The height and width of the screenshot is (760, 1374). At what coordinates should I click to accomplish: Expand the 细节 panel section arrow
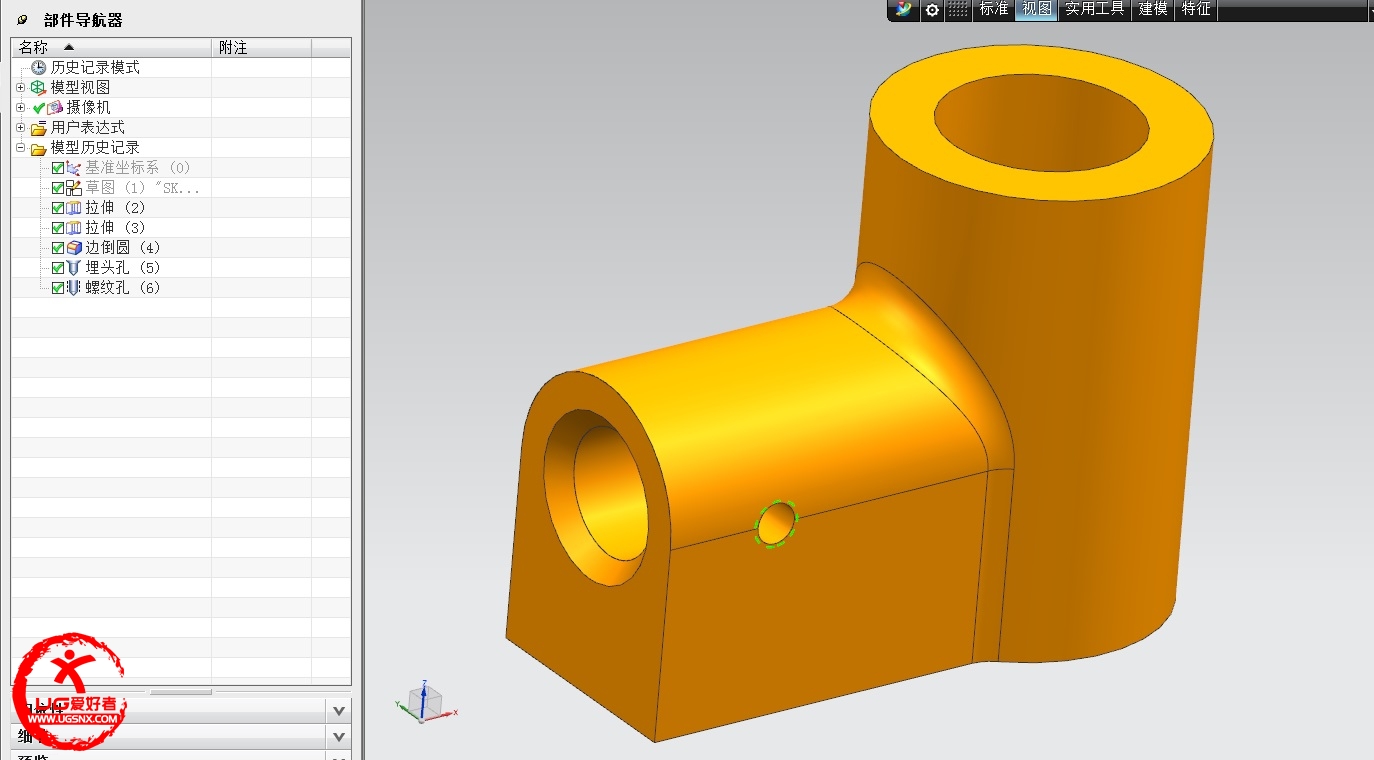click(x=339, y=737)
